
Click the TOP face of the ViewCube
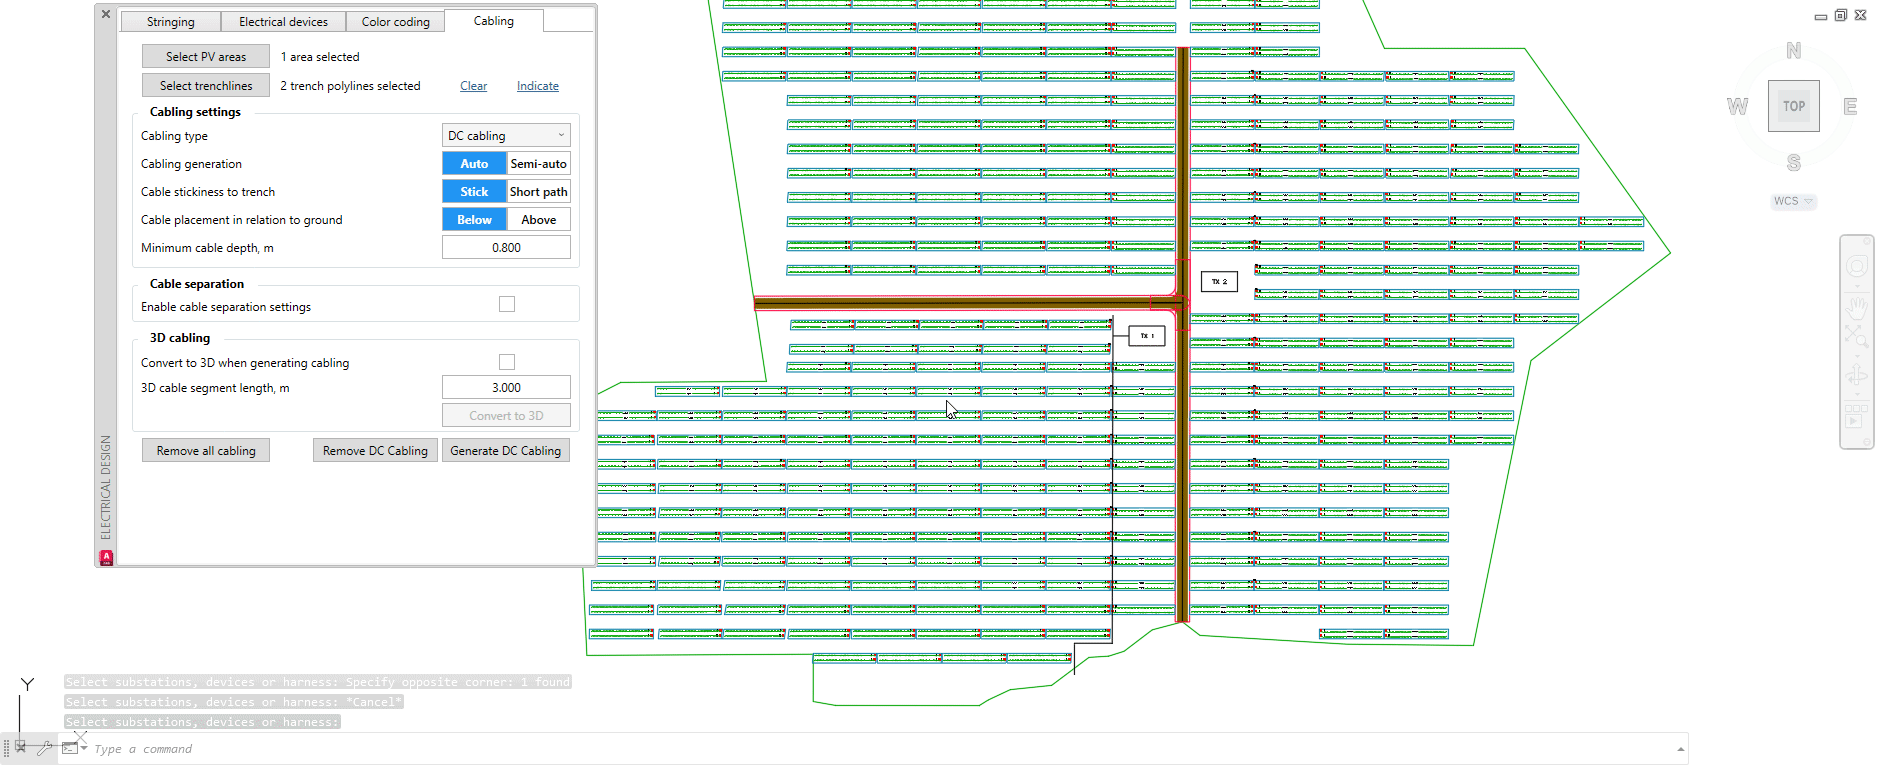(x=1793, y=106)
